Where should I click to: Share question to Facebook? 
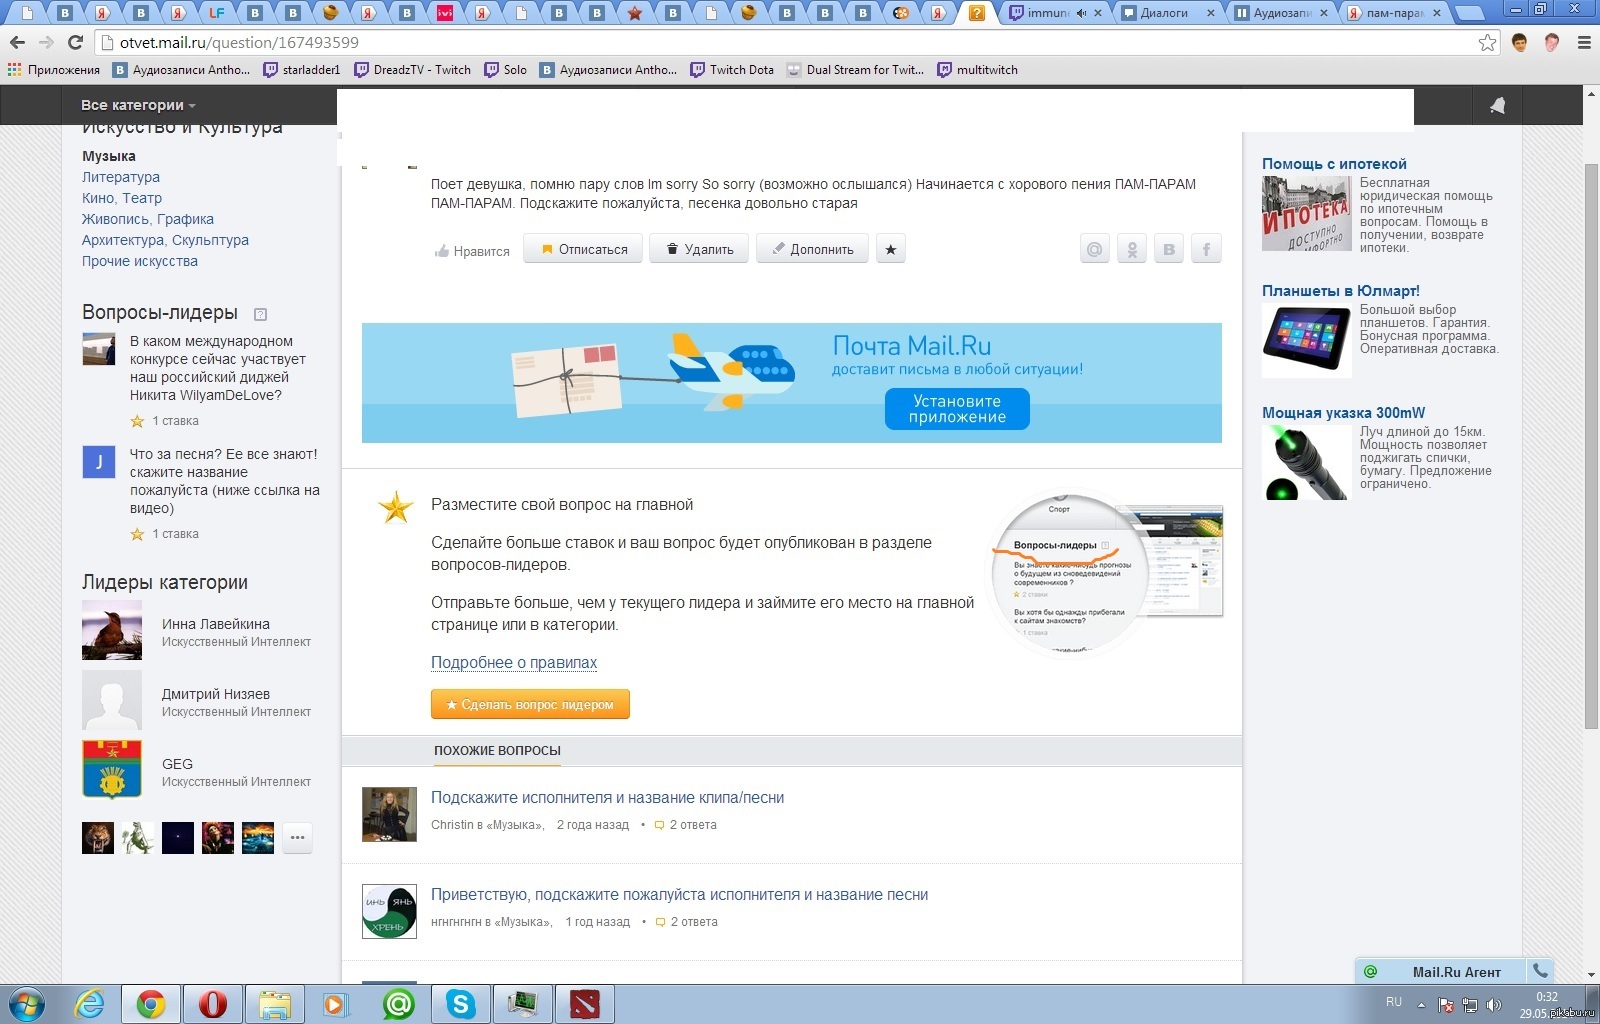[1206, 250]
